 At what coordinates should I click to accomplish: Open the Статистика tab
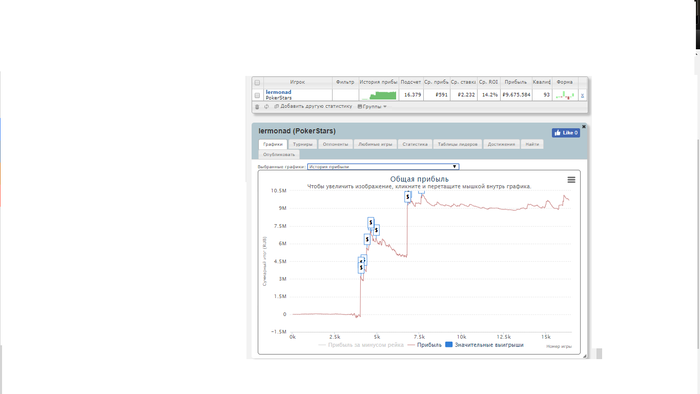click(x=415, y=144)
